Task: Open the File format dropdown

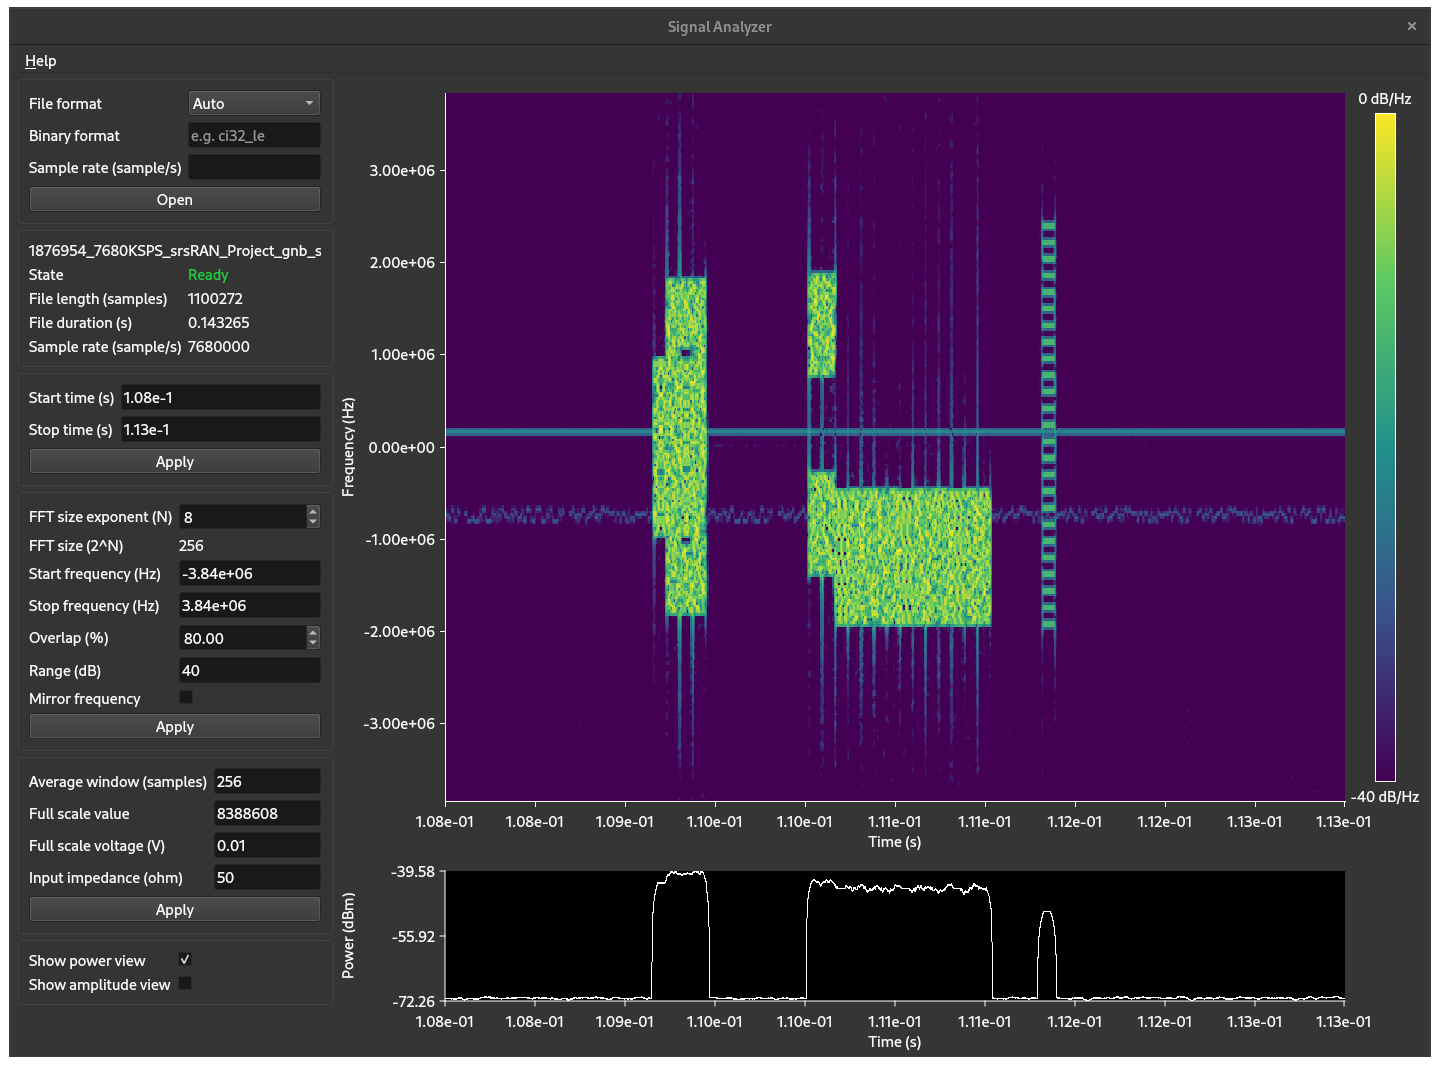Action: pos(253,103)
